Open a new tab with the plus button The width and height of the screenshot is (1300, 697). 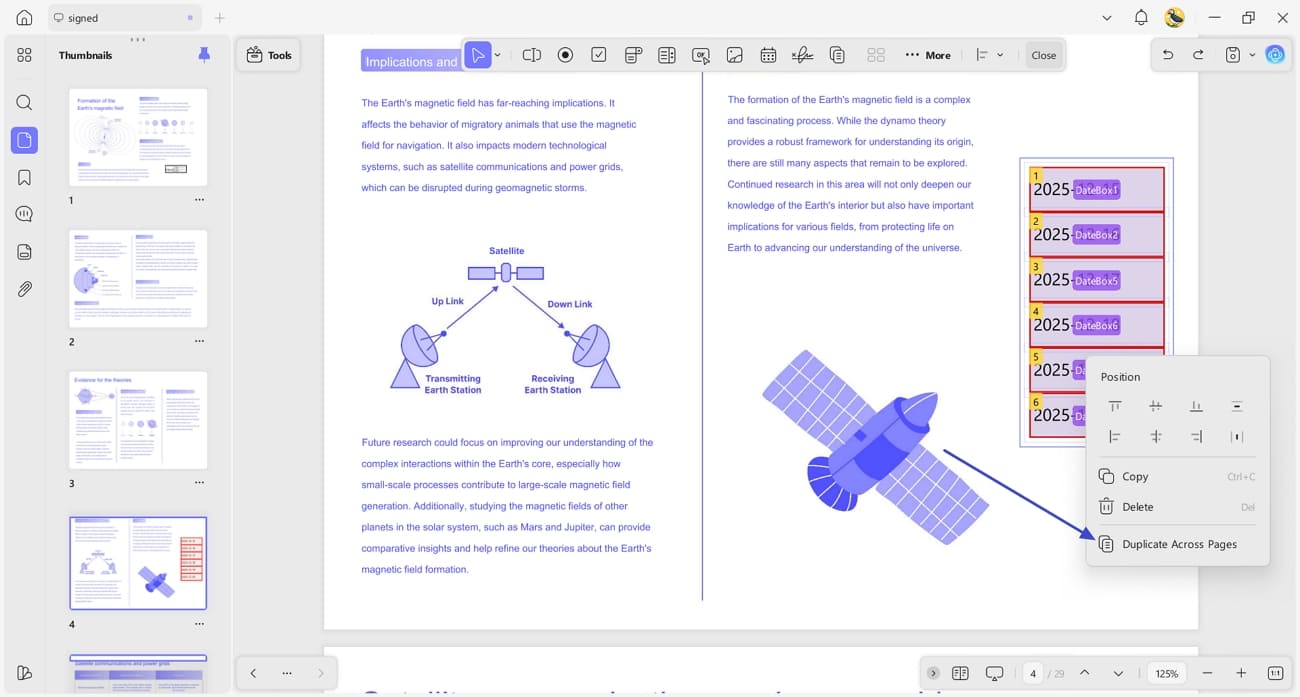pos(220,17)
